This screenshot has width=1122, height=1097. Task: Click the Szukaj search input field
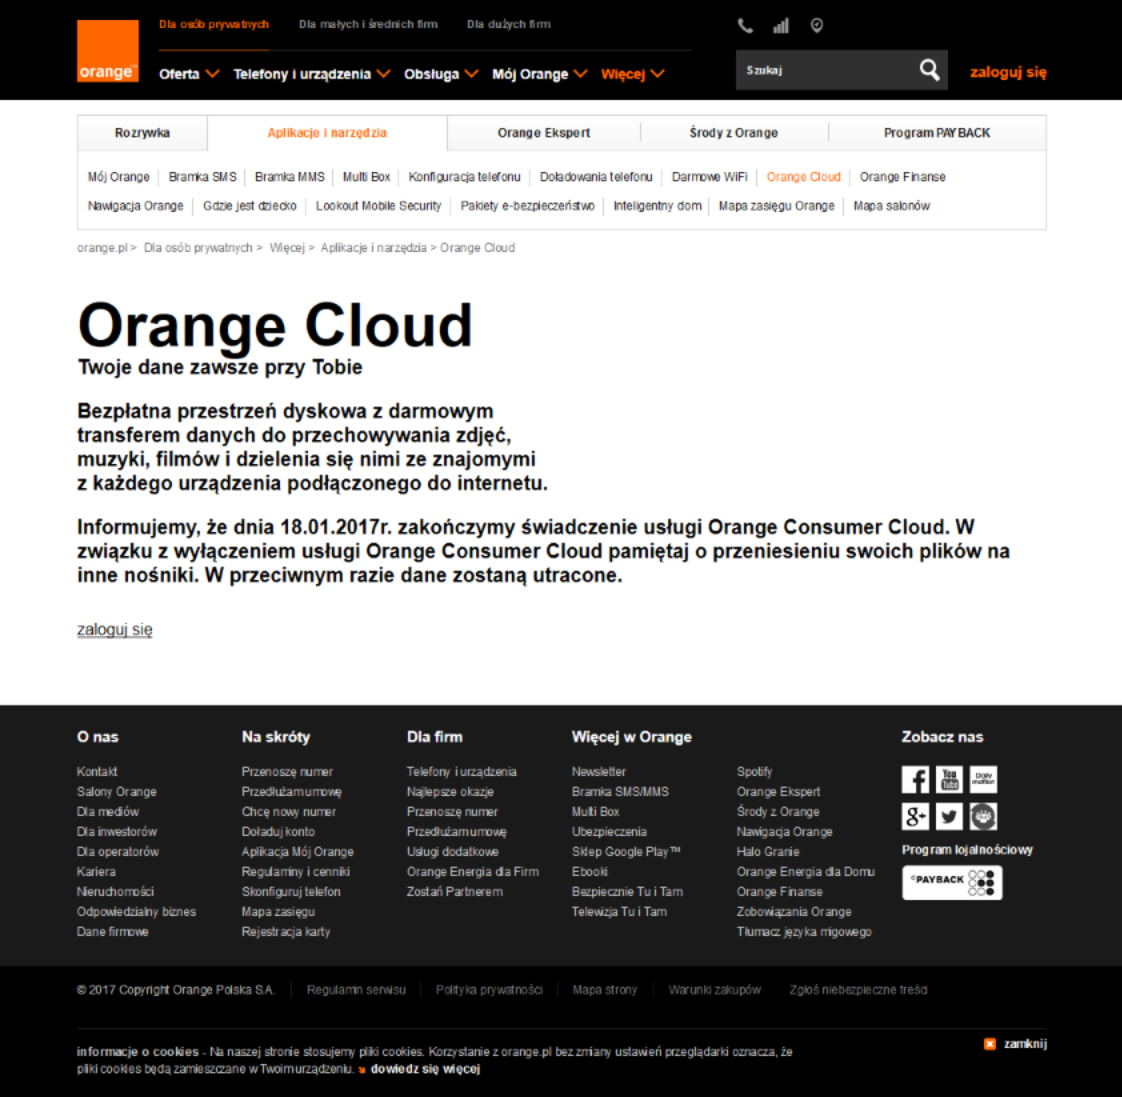point(825,71)
